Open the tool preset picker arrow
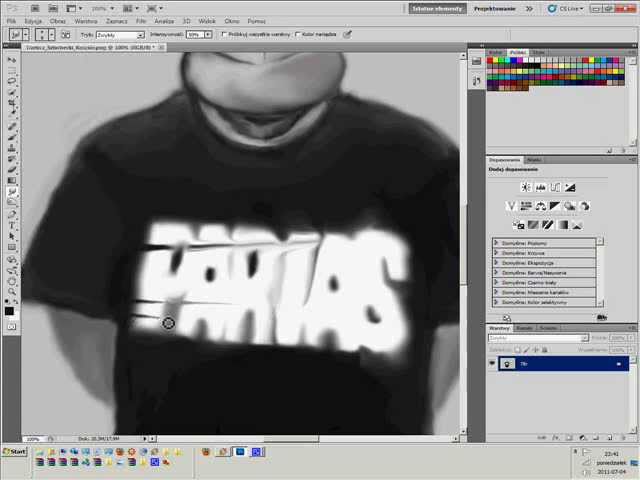Image resolution: width=640 pixels, height=480 pixels. click(x=26, y=35)
